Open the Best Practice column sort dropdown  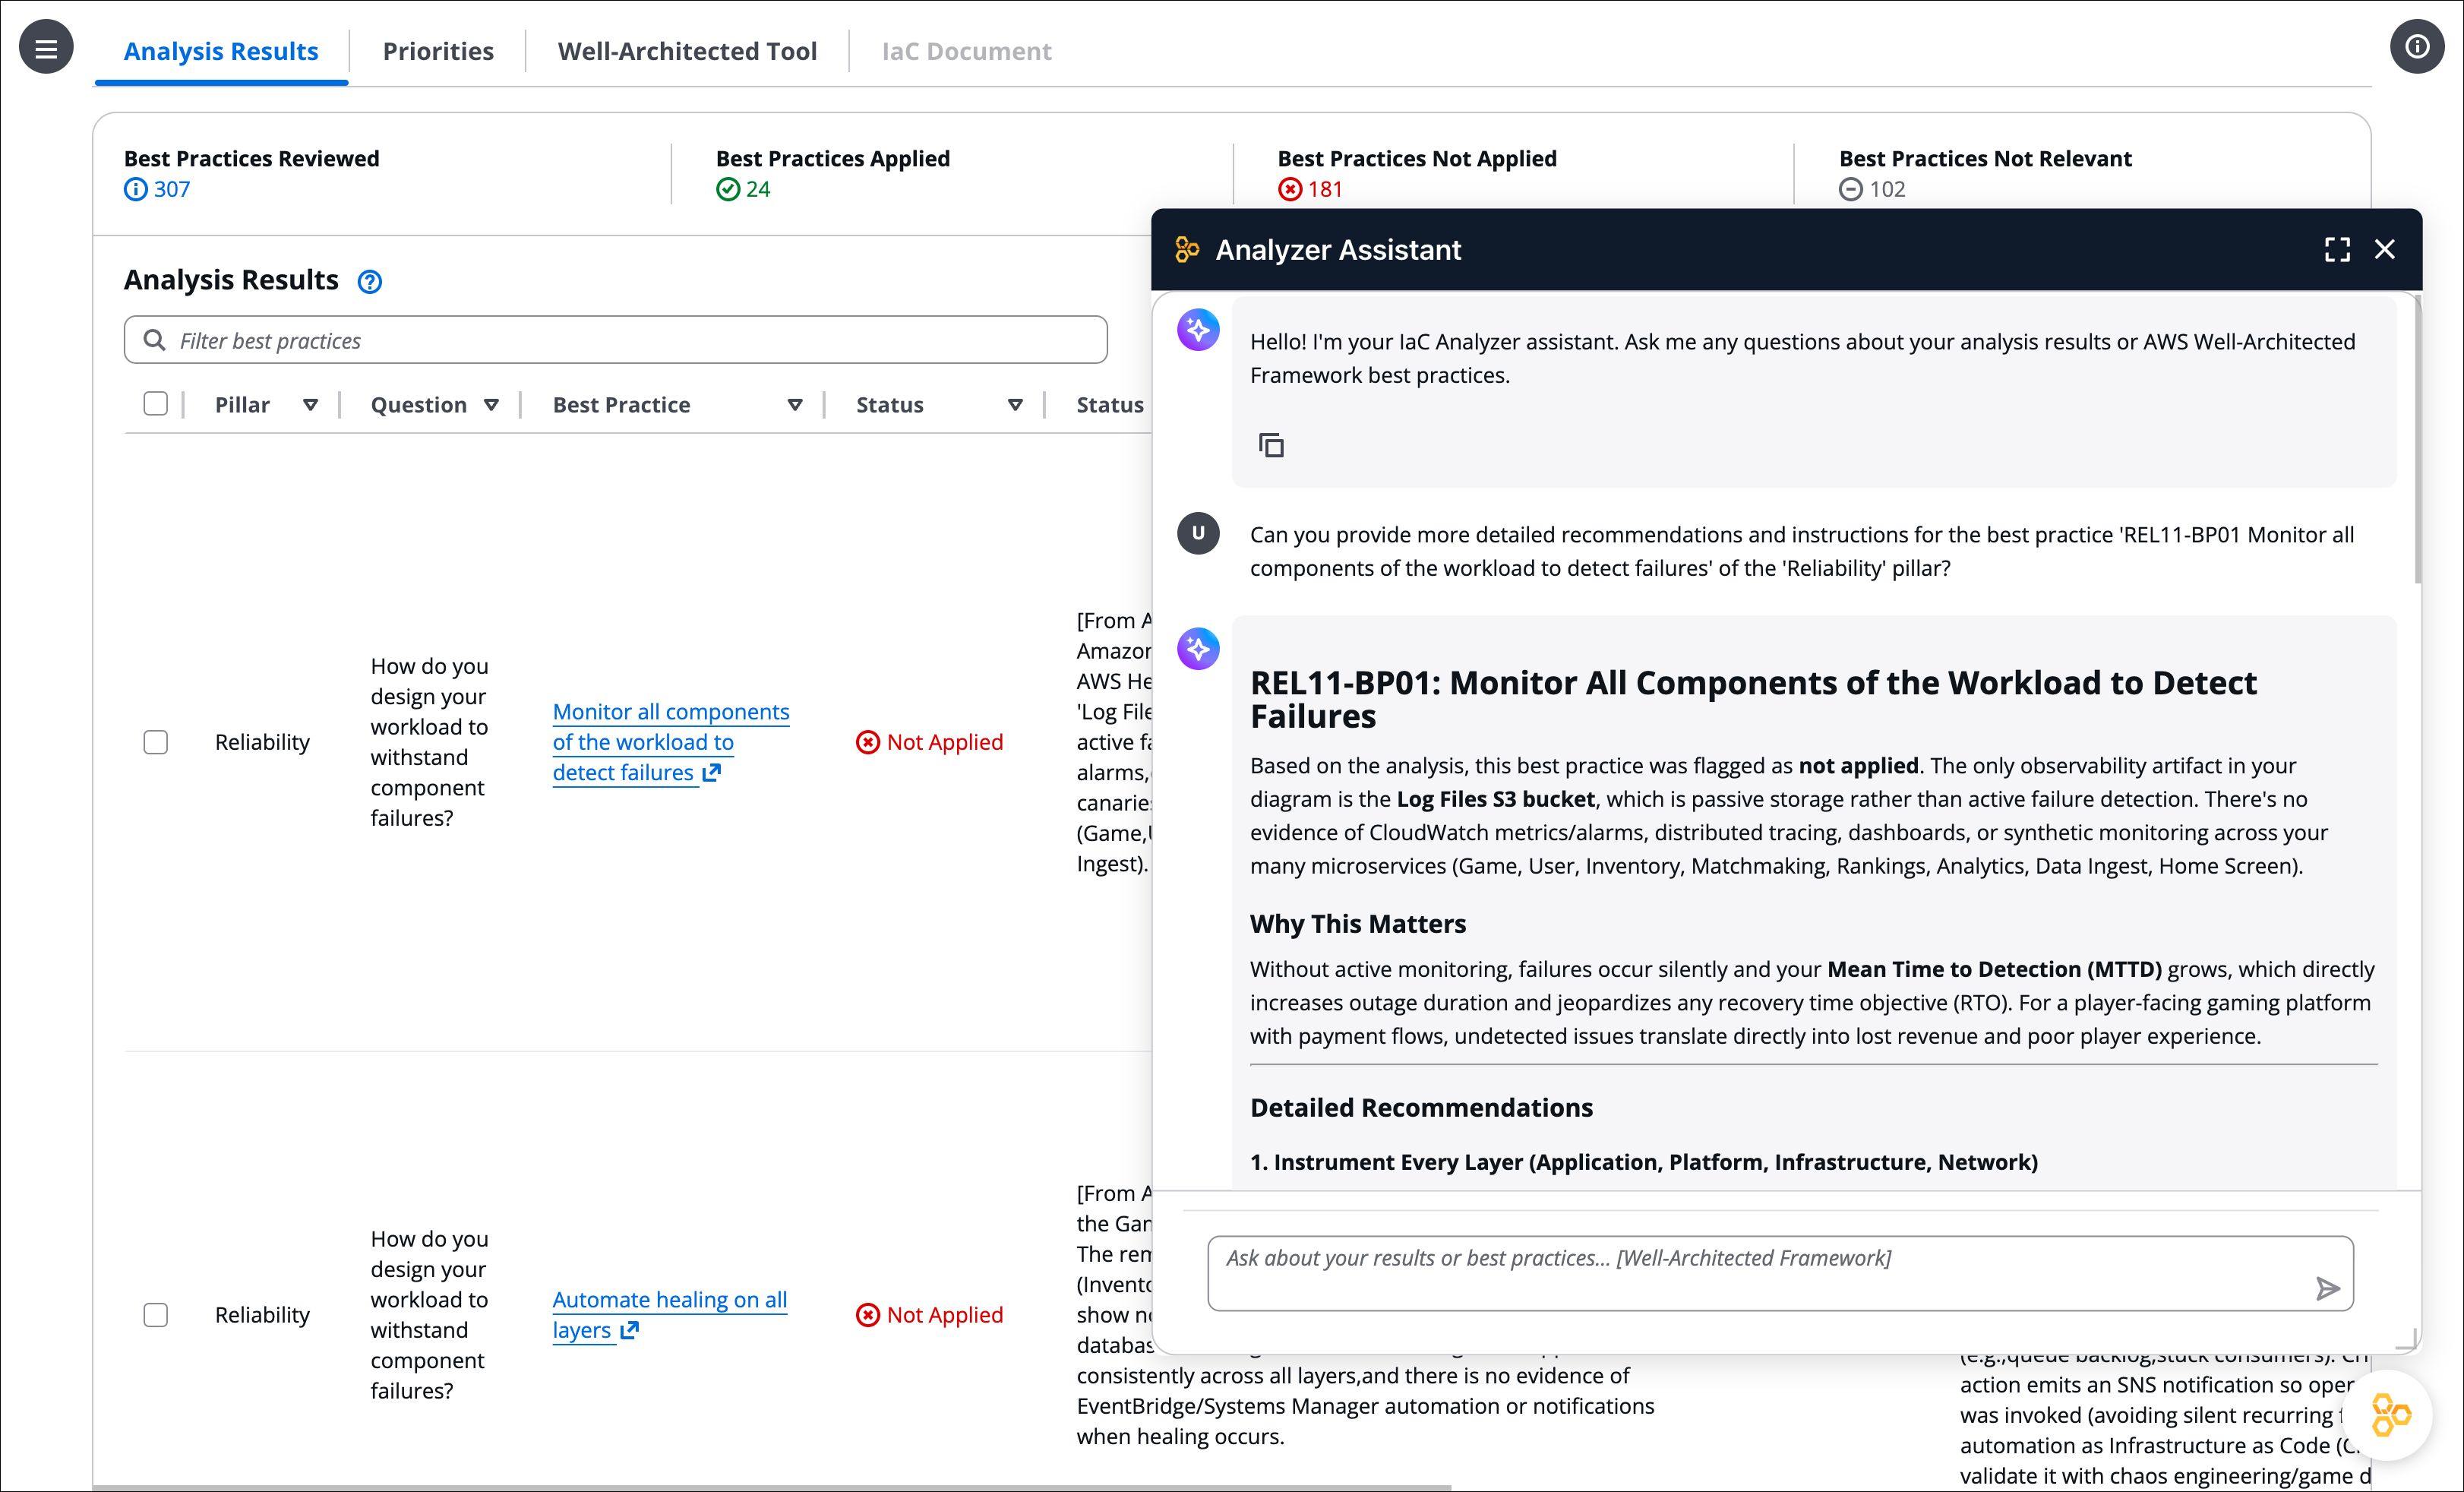(x=795, y=405)
